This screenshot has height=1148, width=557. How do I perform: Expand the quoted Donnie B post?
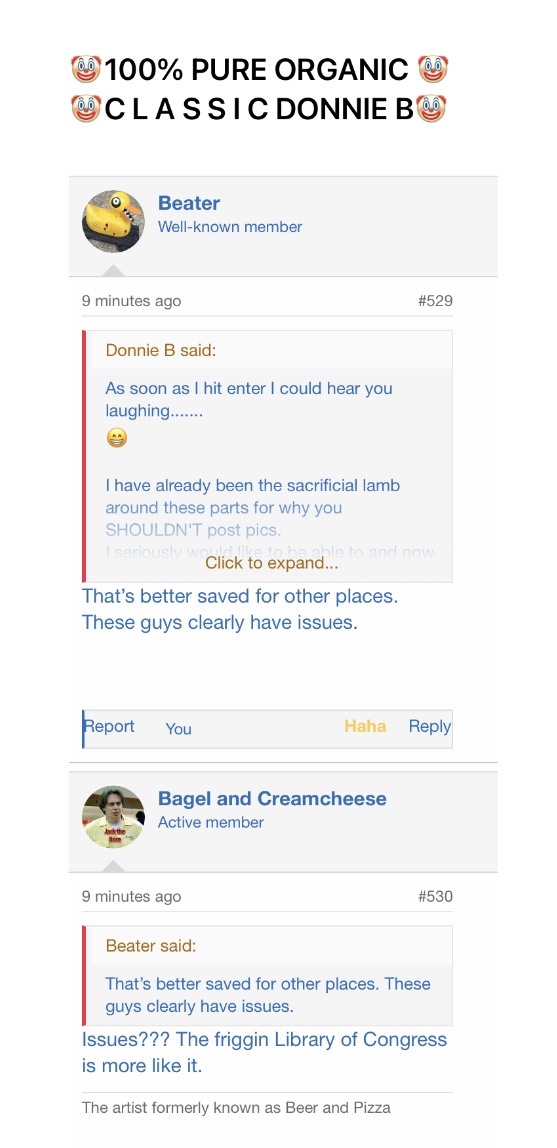tap(272, 563)
